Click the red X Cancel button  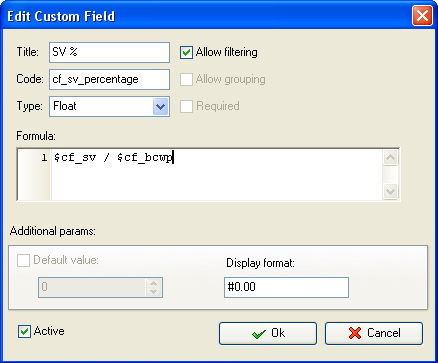click(x=374, y=333)
